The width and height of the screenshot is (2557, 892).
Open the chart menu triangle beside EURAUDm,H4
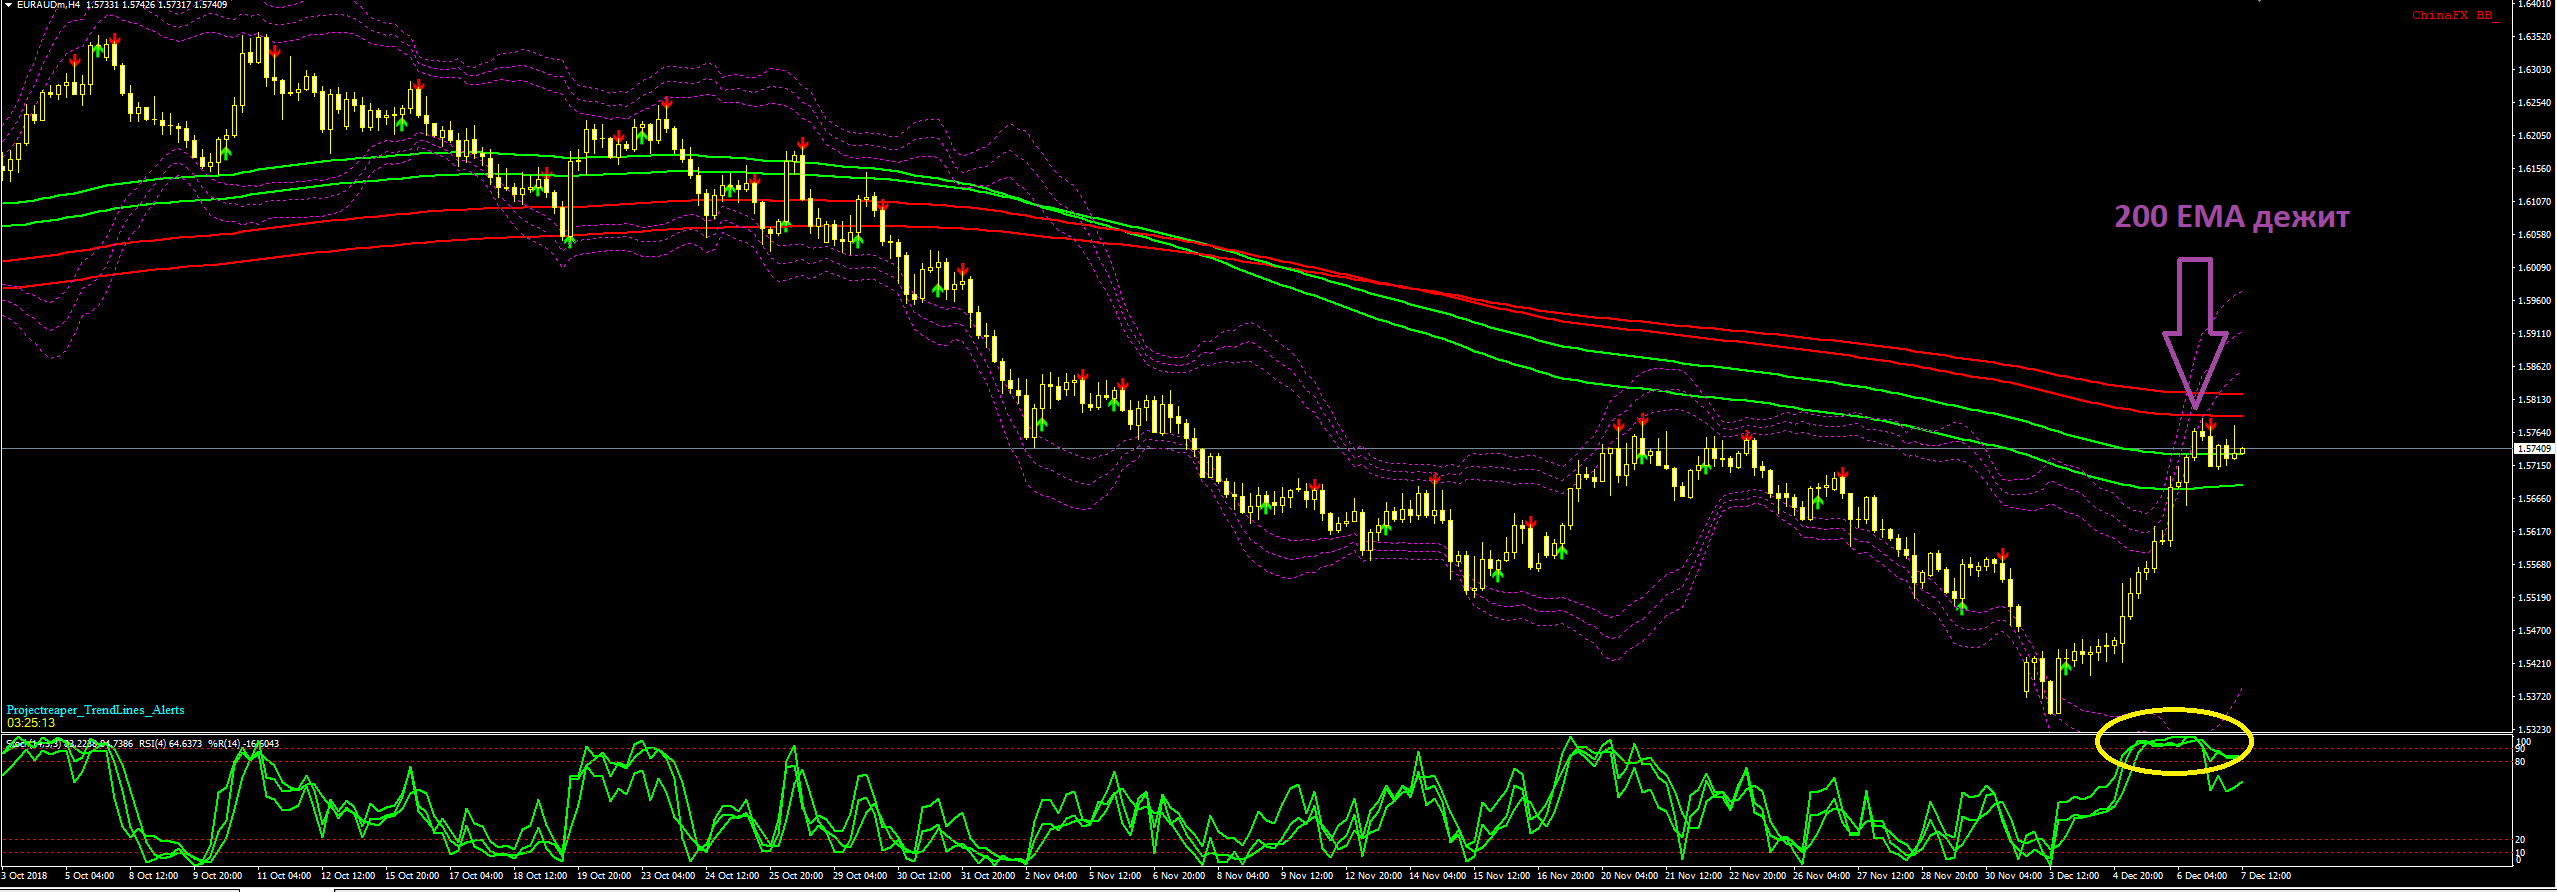[x=7, y=5]
